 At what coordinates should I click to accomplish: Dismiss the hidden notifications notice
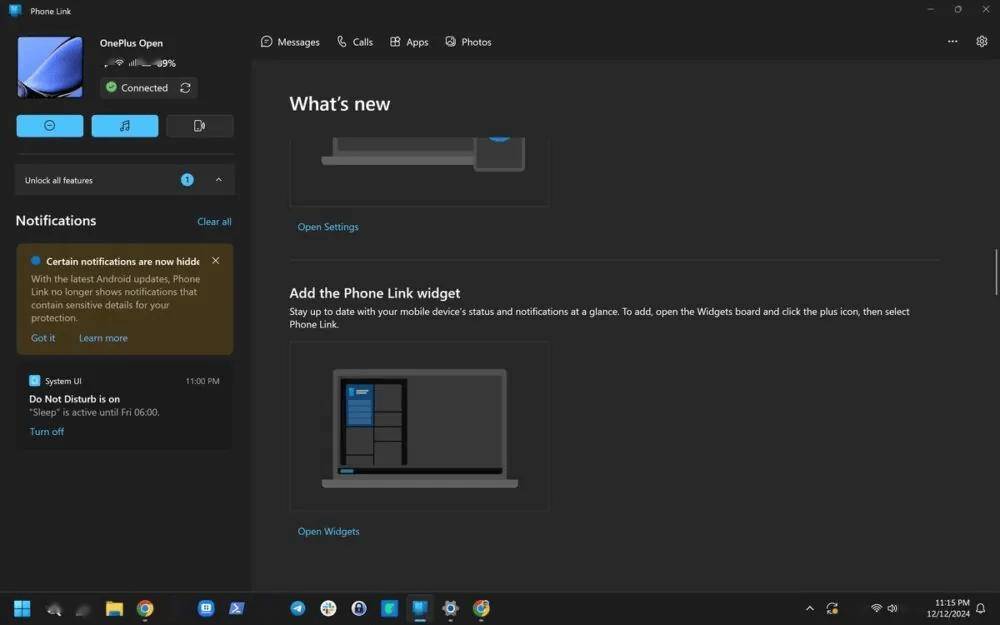pos(216,261)
